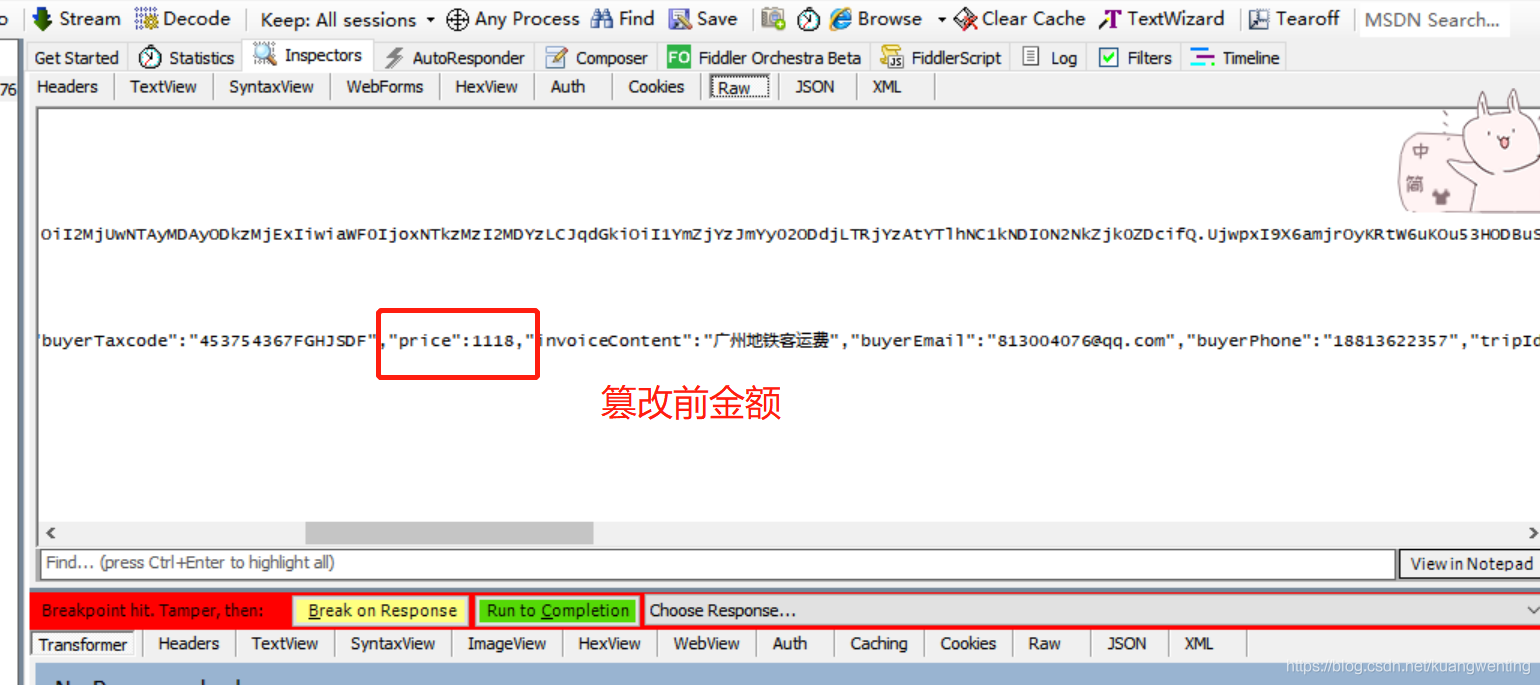Viewport: 1540px width, 685px height.
Task: Click View in Notepad button
Action: point(1470,564)
